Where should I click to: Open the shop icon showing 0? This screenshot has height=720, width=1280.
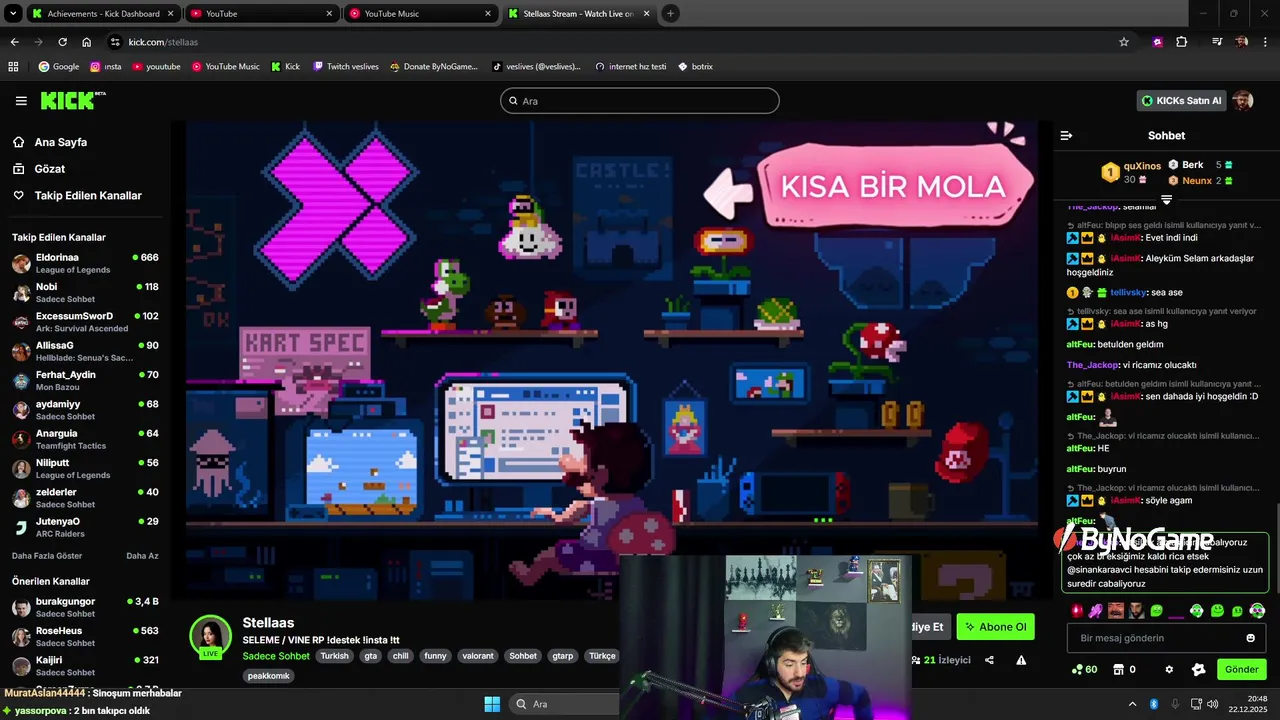click(x=1125, y=670)
